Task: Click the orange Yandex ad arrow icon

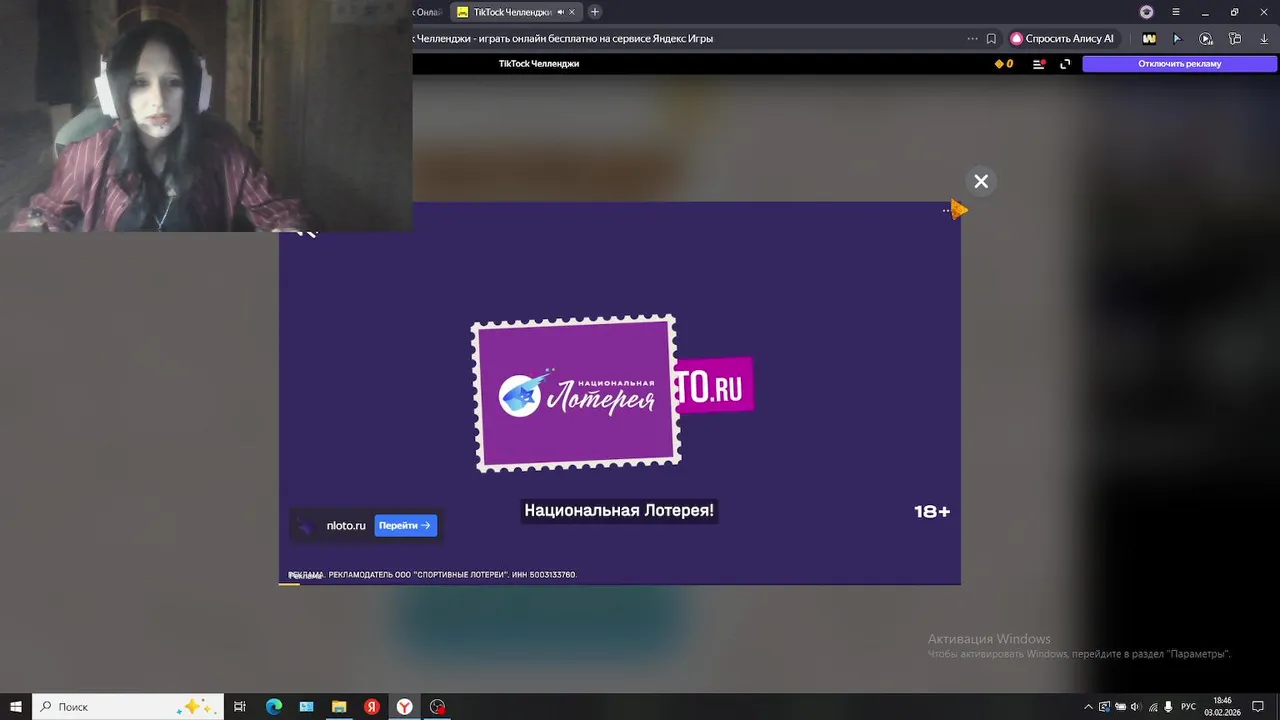Action: pos(959,209)
